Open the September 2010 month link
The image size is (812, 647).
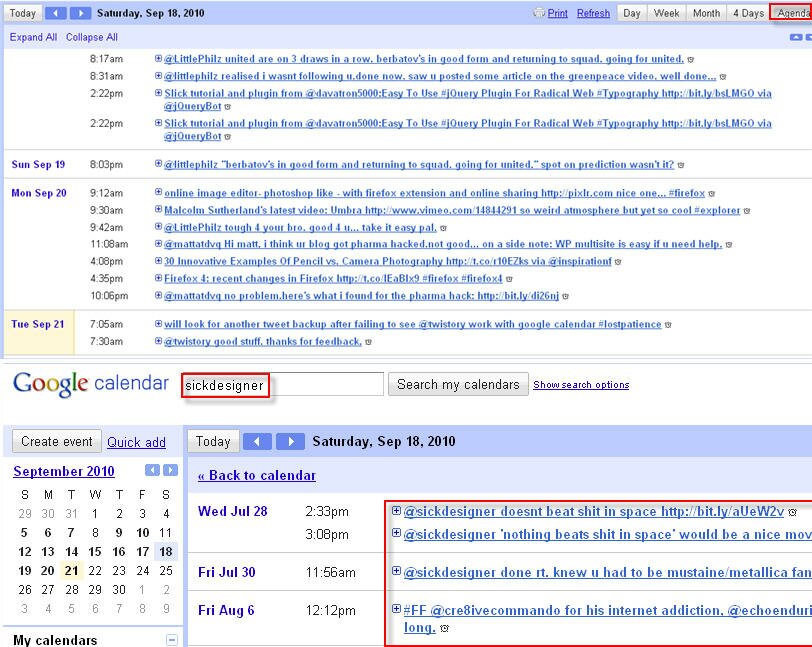[x=64, y=471]
